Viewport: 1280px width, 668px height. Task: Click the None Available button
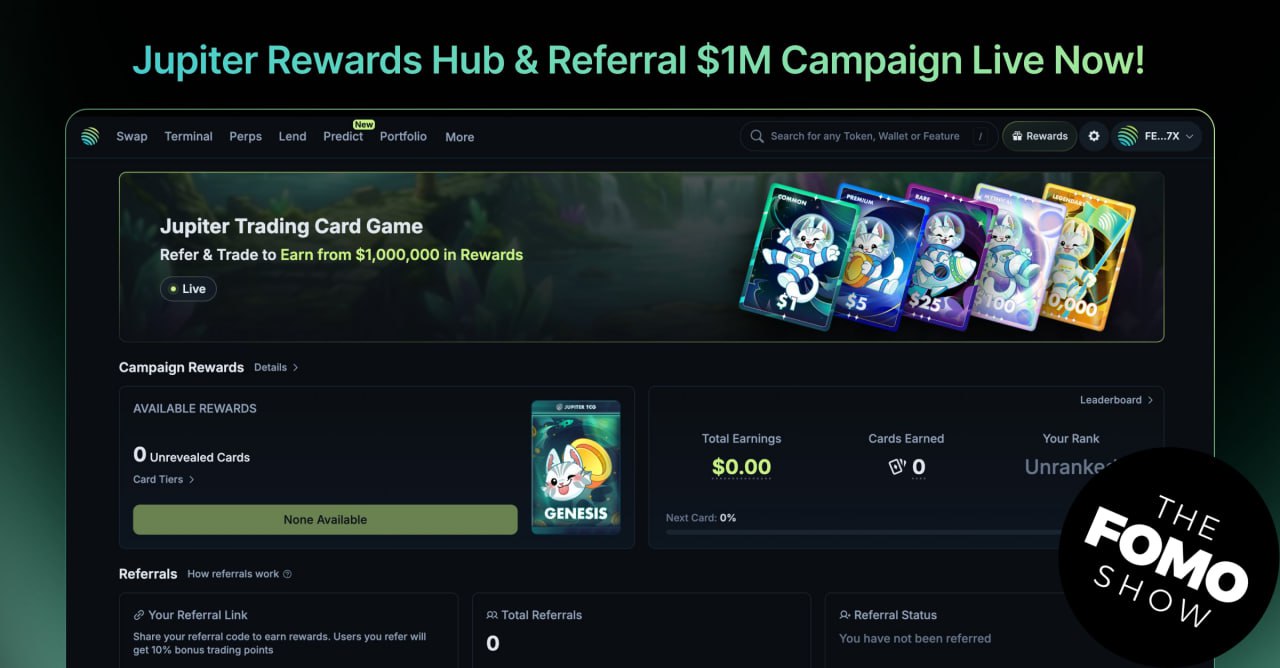(325, 520)
